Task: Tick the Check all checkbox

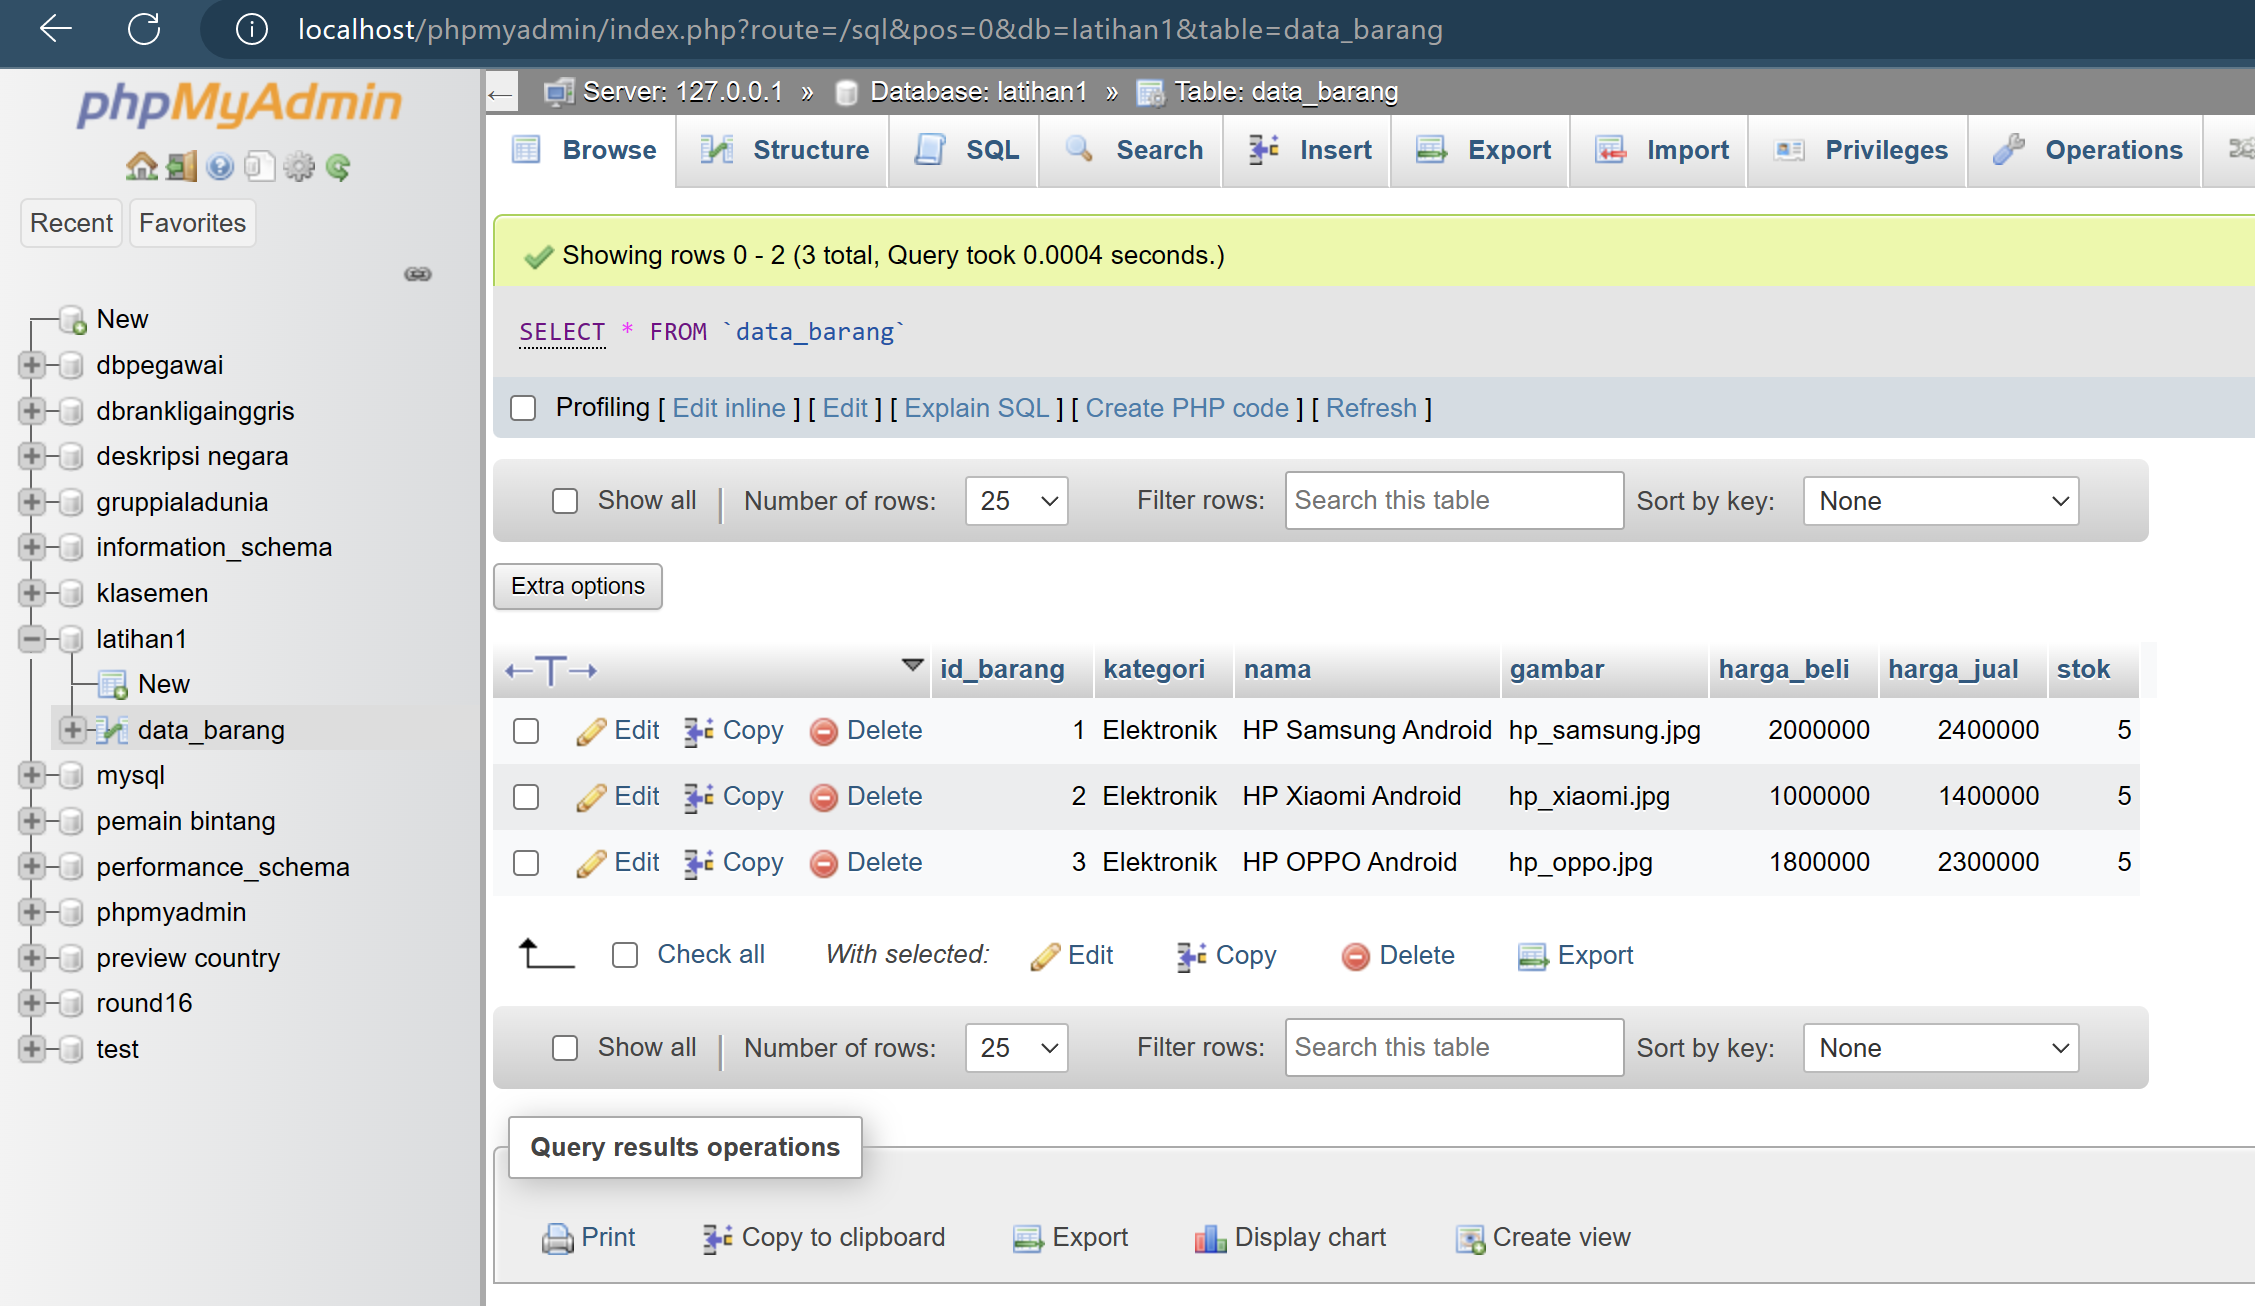Action: tap(625, 955)
